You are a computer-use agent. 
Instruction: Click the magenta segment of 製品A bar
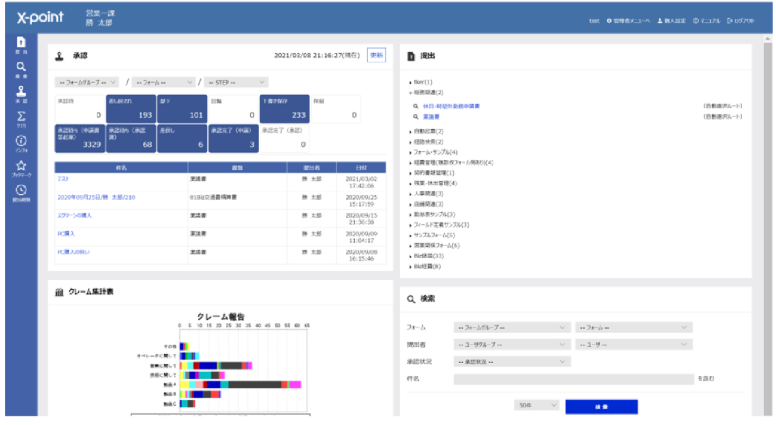(x=295, y=384)
